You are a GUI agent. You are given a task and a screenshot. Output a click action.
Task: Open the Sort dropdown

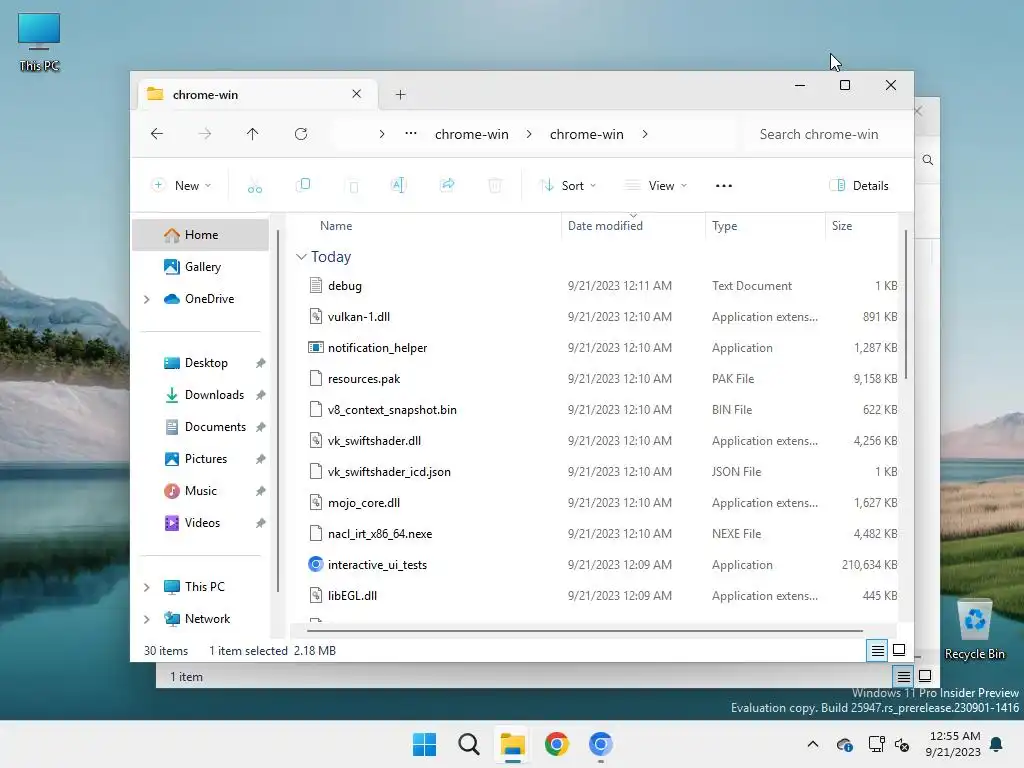pyautogui.click(x=568, y=186)
